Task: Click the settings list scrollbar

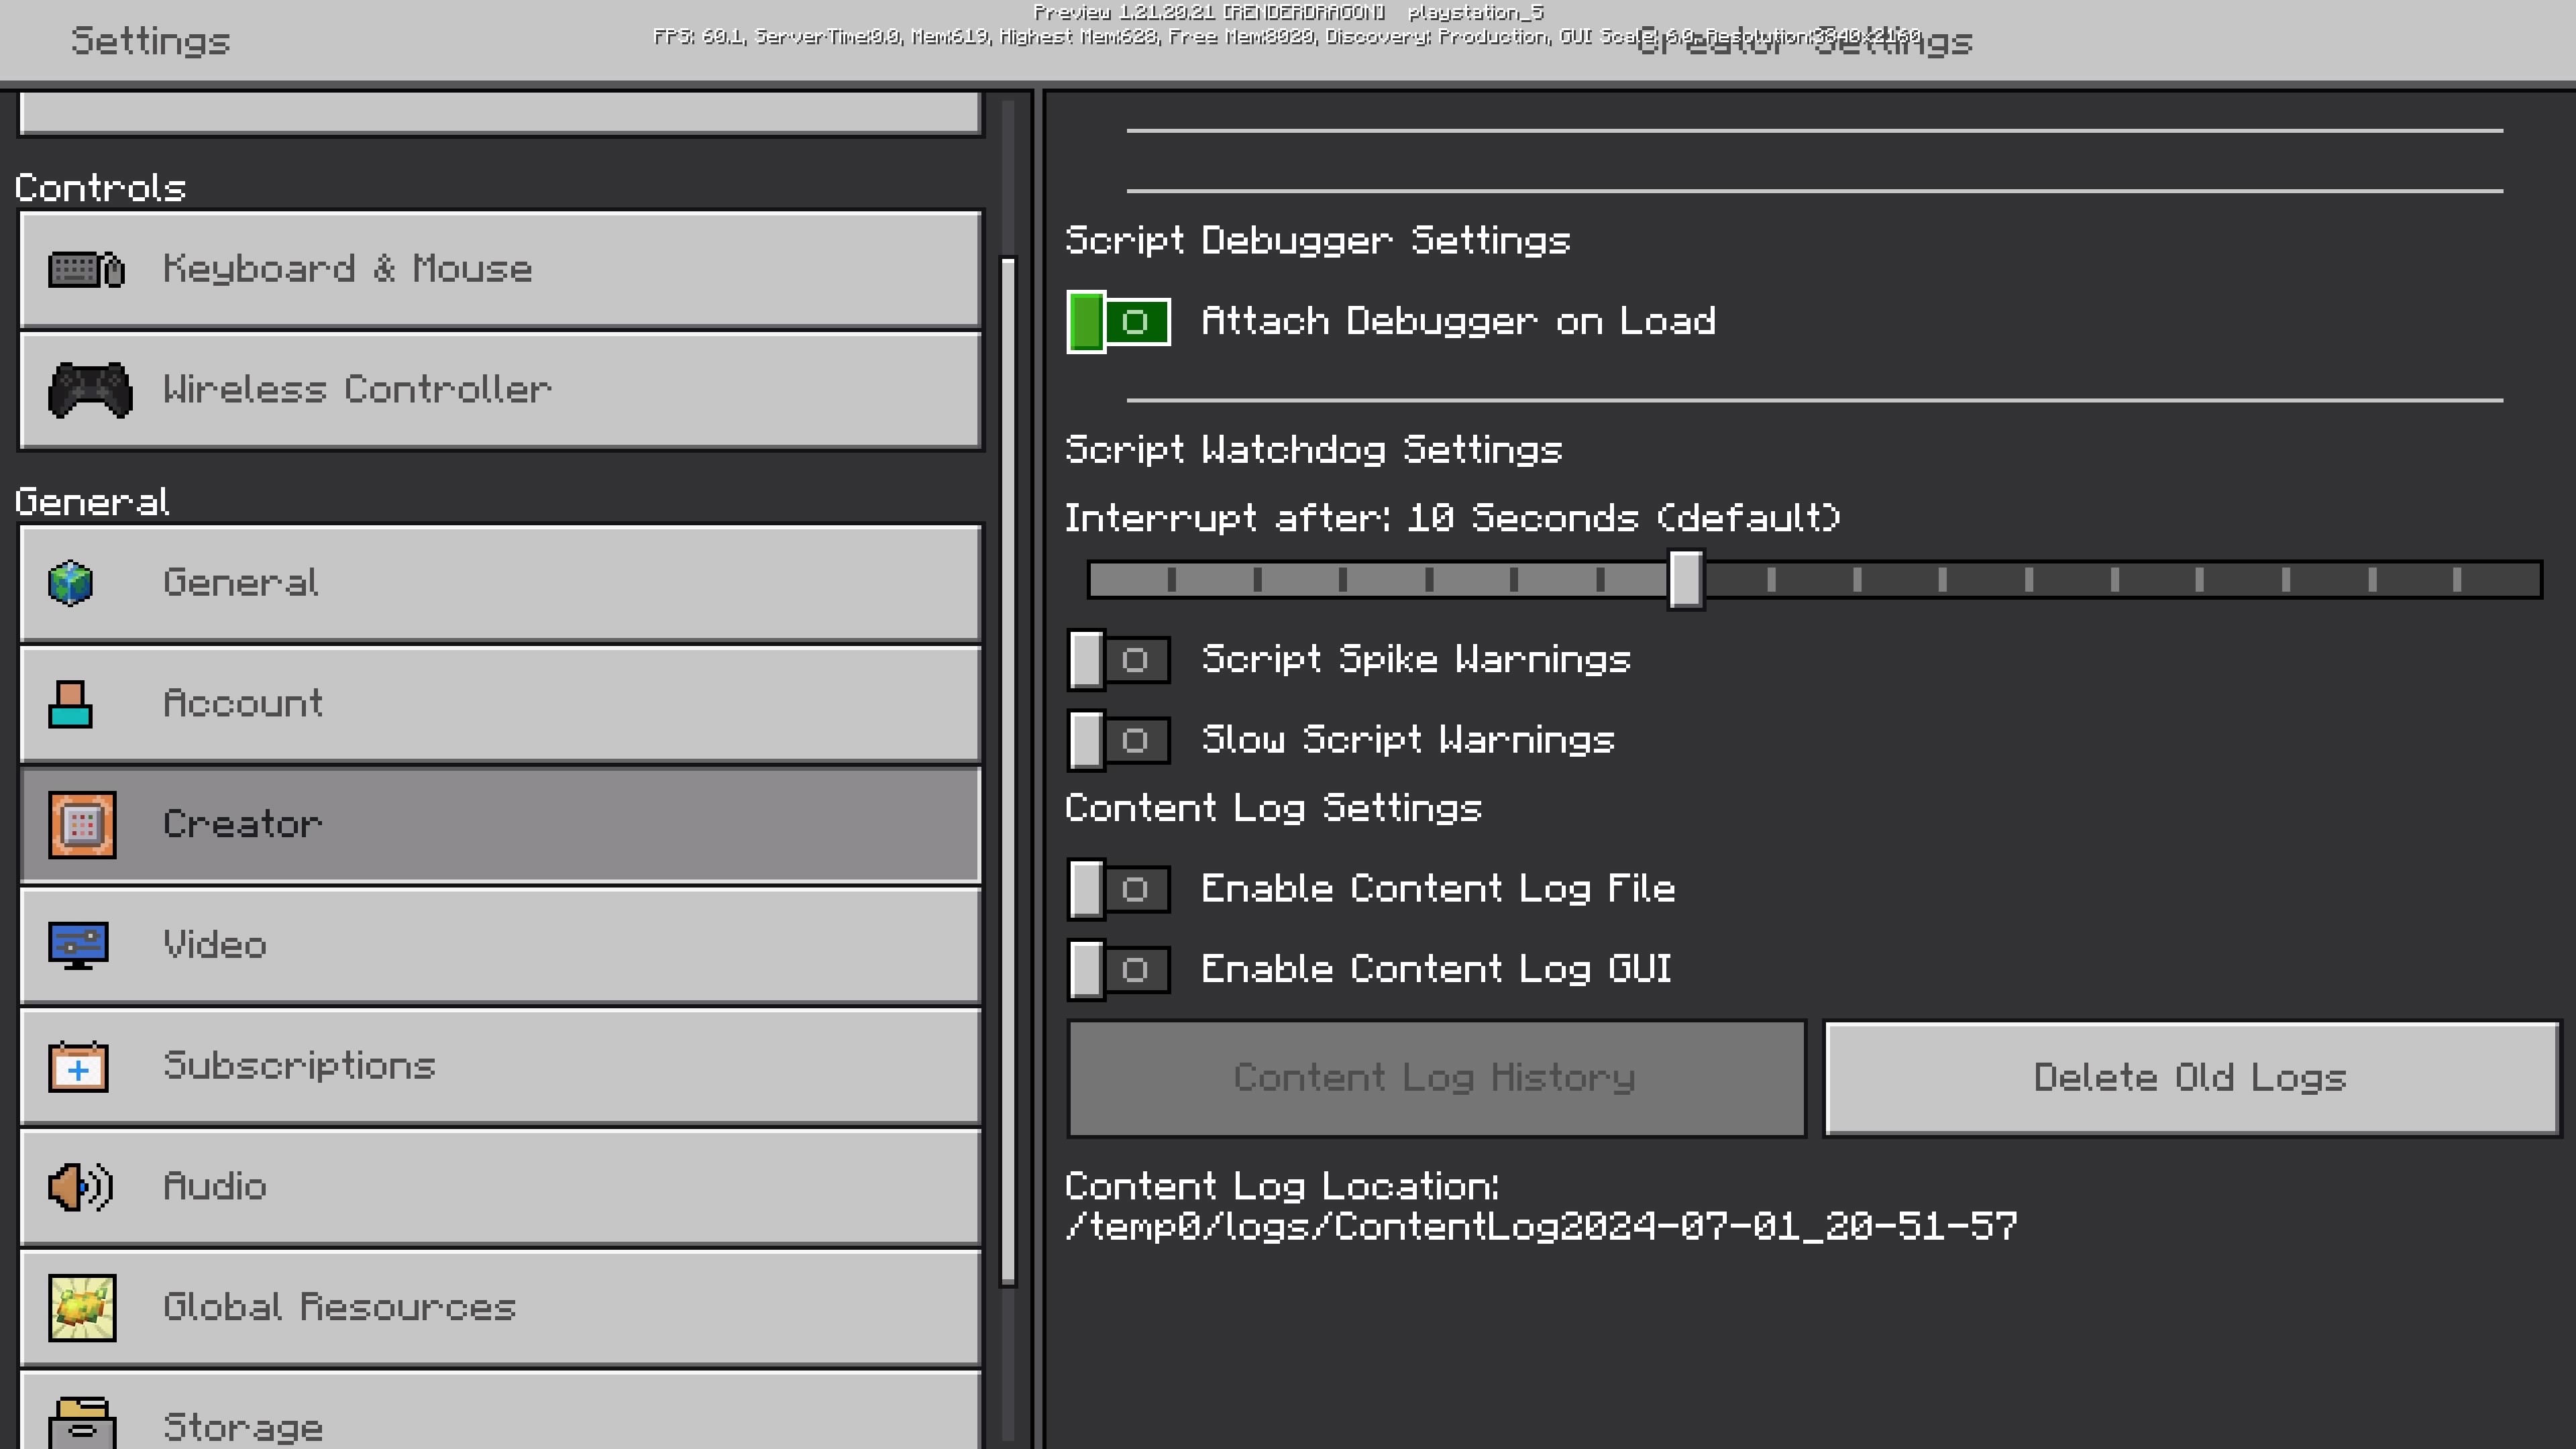Action: (1008, 770)
